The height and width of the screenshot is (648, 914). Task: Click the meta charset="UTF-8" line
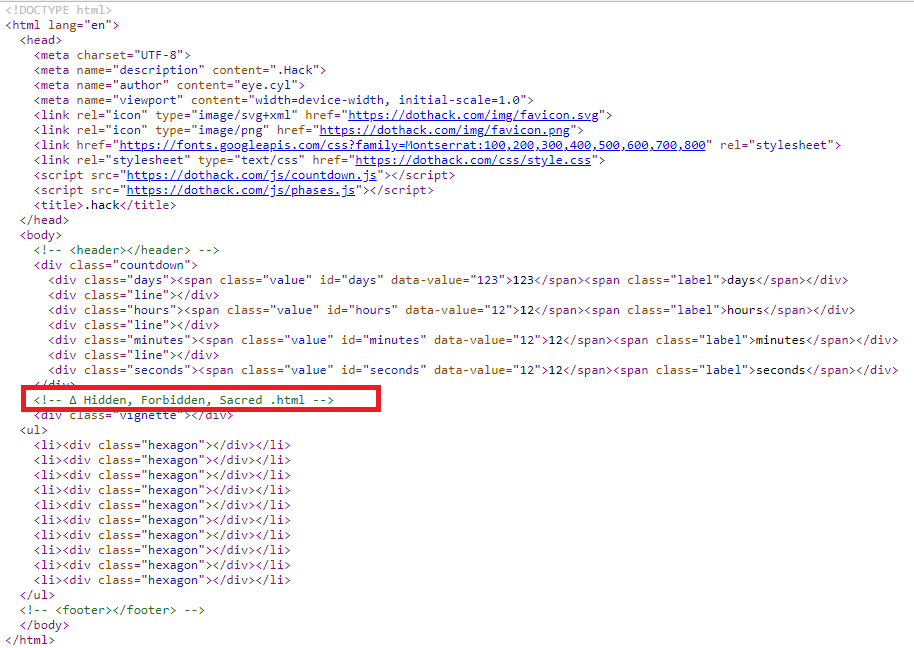113,55
